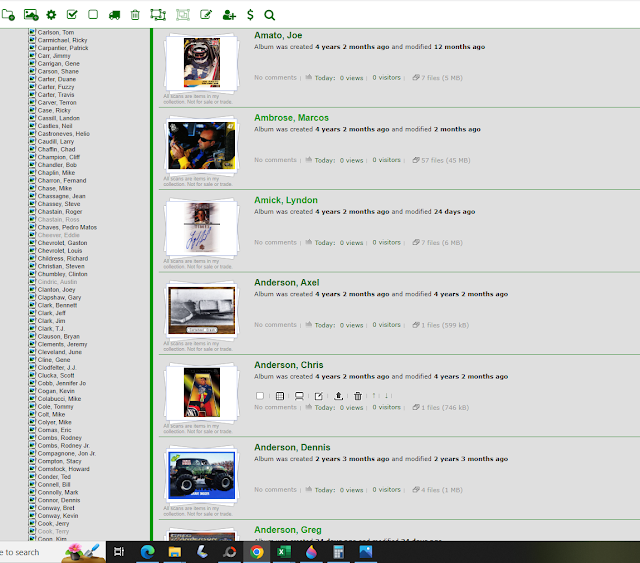Viewport: 640px width, 563px height.
Task: Select Chaves, Pedro Matos in the tree
Action: (67, 227)
